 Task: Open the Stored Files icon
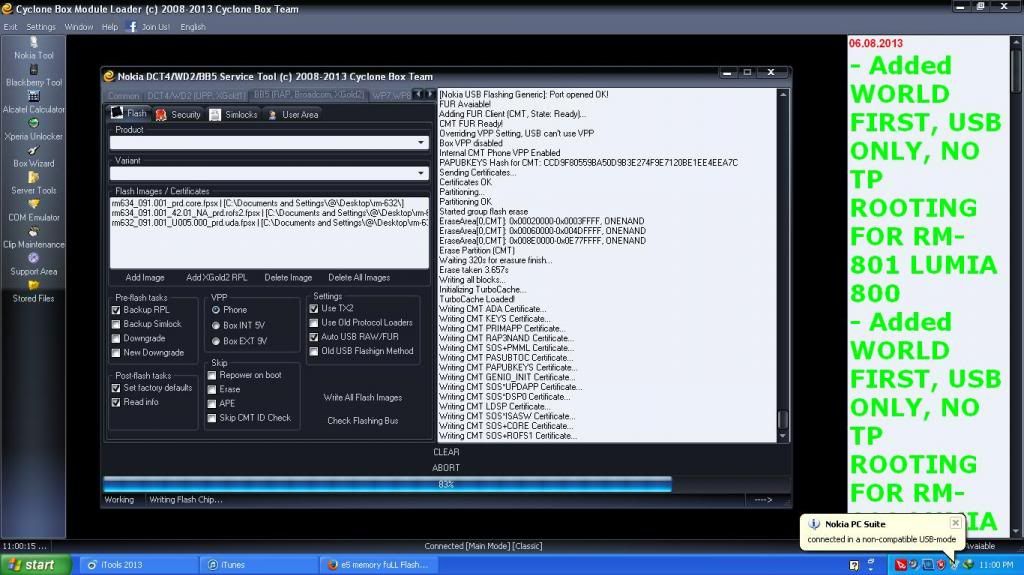point(33,286)
